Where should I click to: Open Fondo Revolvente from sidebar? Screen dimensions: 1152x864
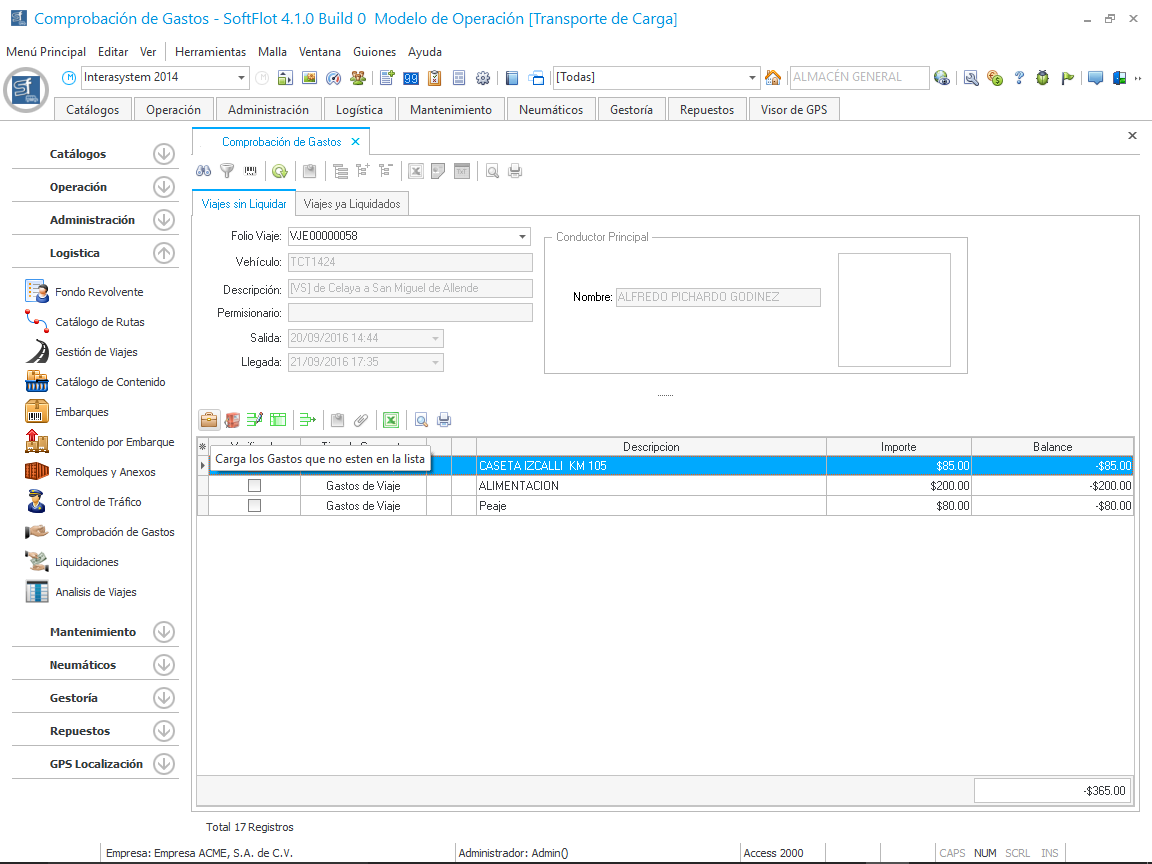click(x=98, y=292)
